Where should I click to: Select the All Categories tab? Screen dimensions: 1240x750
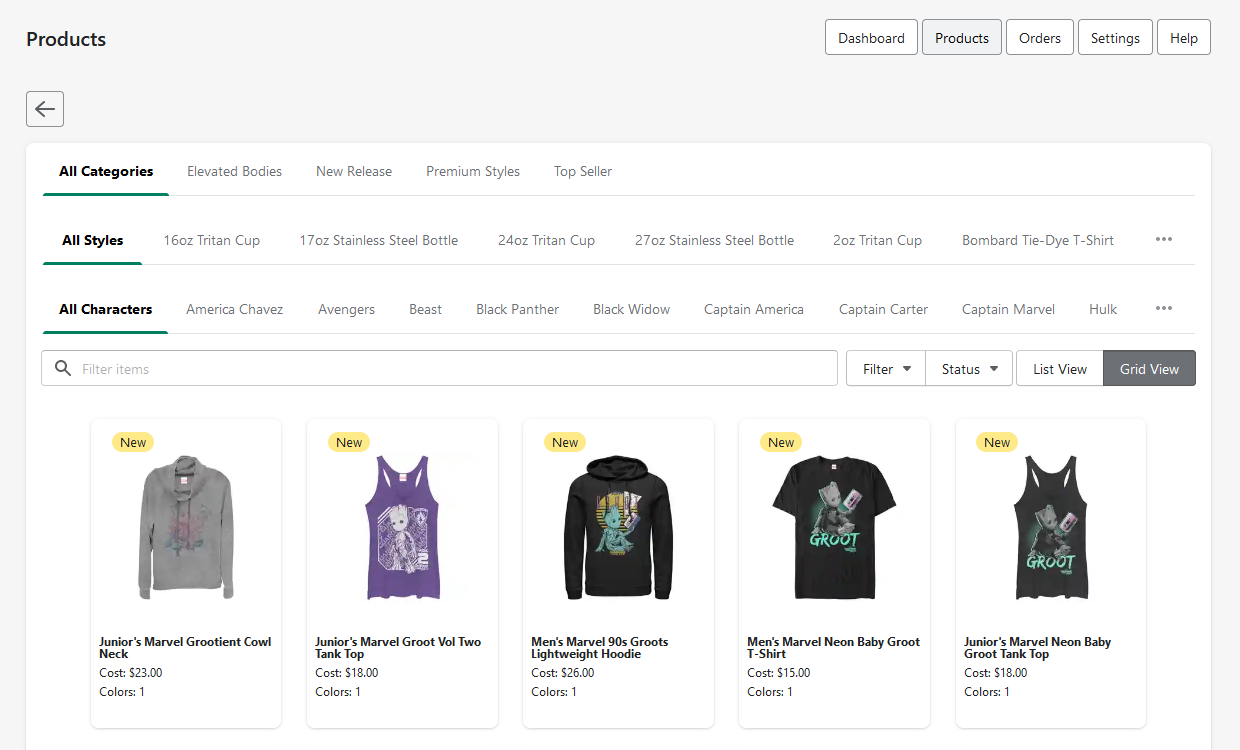pyautogui.click(x=106, y=171)
